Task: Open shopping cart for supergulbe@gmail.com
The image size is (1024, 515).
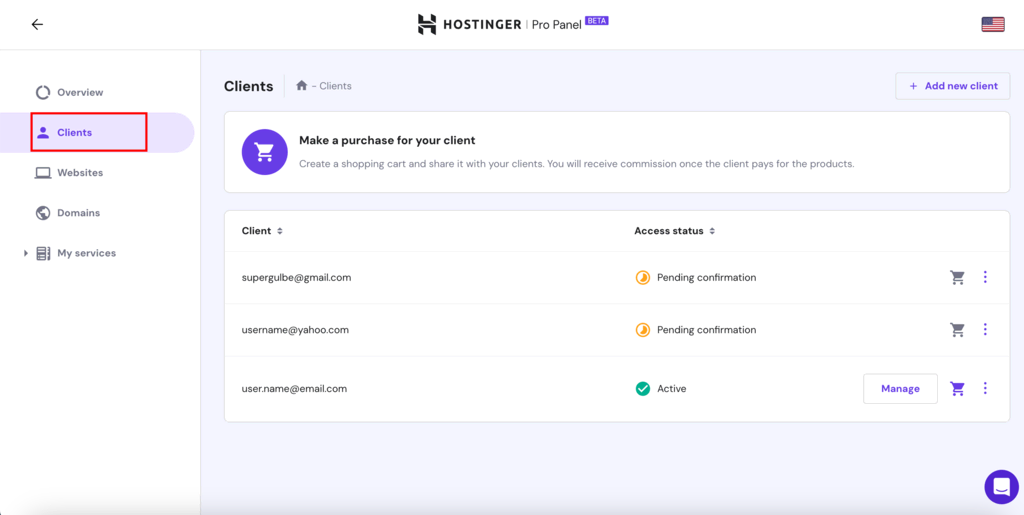Action: pos(957,277)
